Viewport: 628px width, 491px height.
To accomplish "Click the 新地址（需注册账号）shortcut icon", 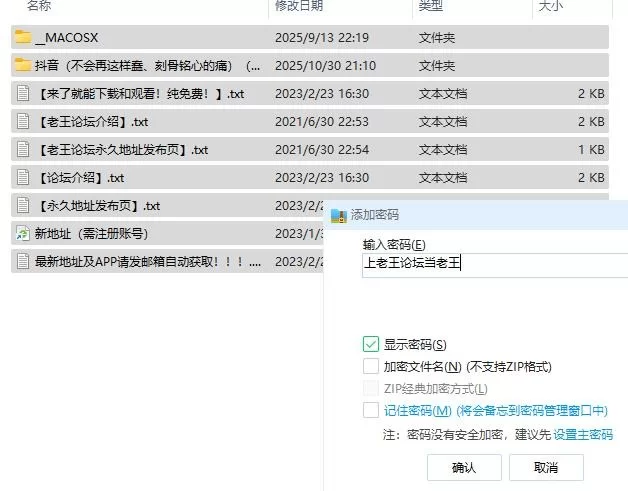I will tap(23, 233).
